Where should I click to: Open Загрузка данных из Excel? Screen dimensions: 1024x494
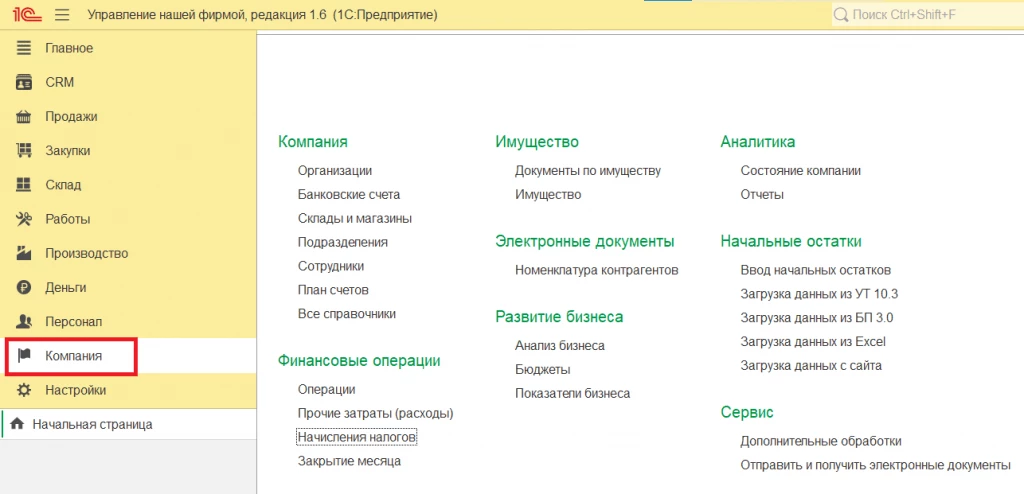[x=813, y=342]
